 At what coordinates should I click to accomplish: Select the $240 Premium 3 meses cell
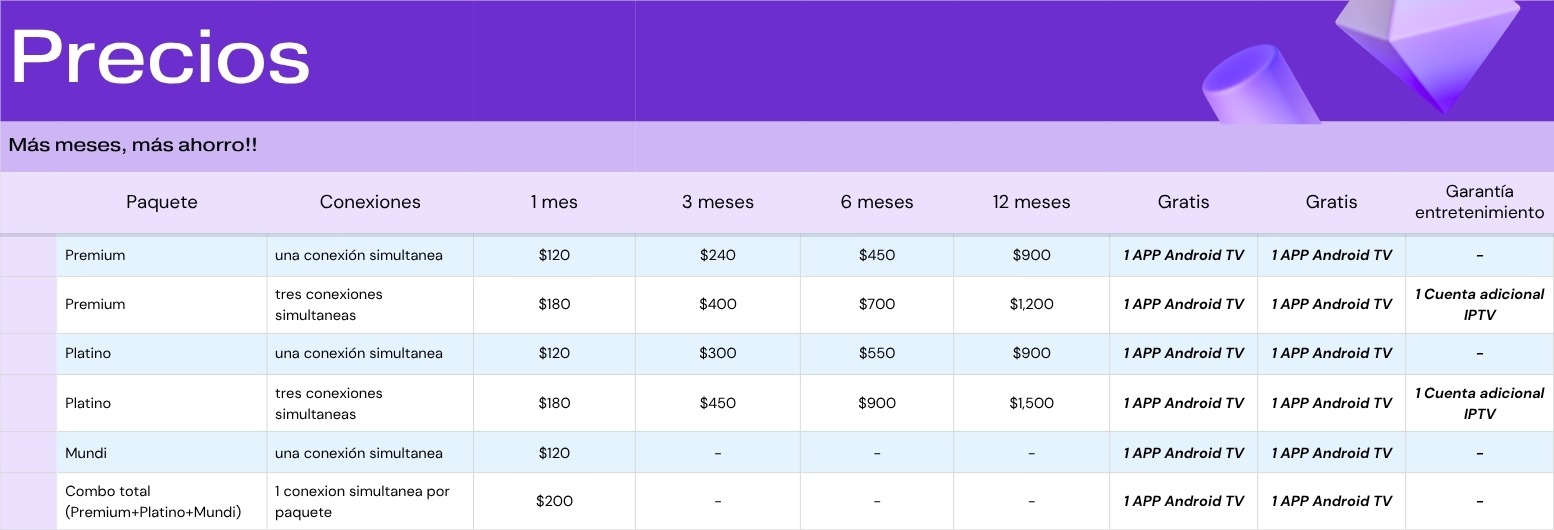pos(718,255)
